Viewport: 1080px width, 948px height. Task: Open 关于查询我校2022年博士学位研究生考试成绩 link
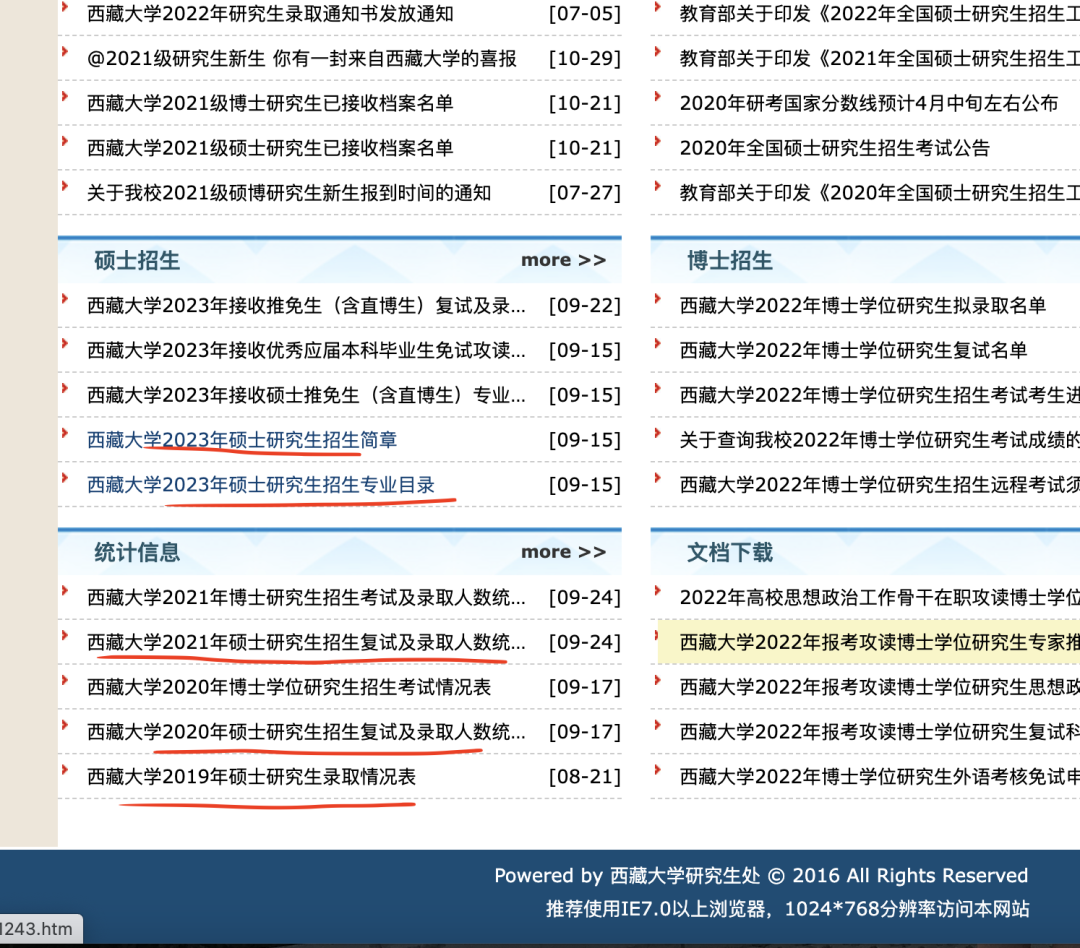click(x=880, y=440)
